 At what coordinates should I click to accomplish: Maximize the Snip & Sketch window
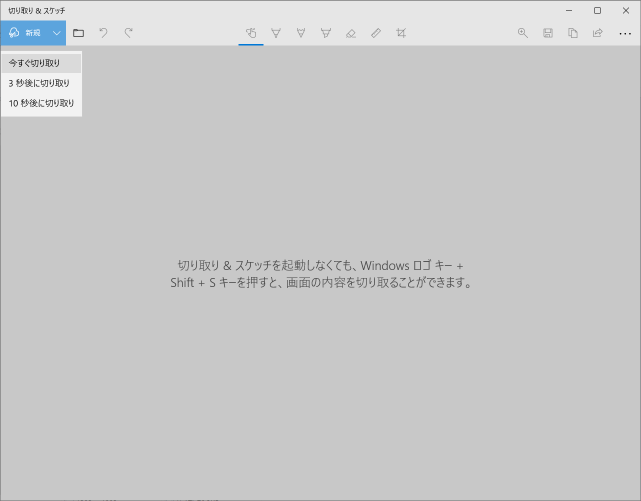coord(597,11)
